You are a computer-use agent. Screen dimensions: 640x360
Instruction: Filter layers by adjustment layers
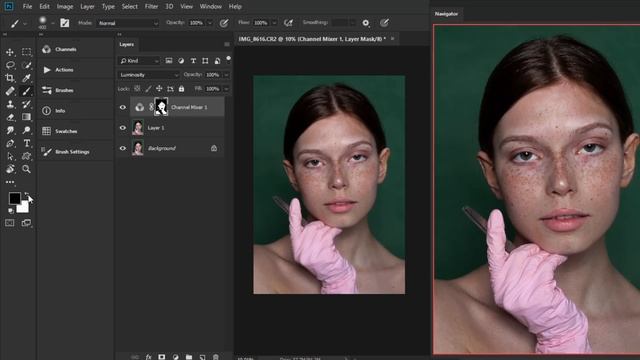click(x=181, y=61)
